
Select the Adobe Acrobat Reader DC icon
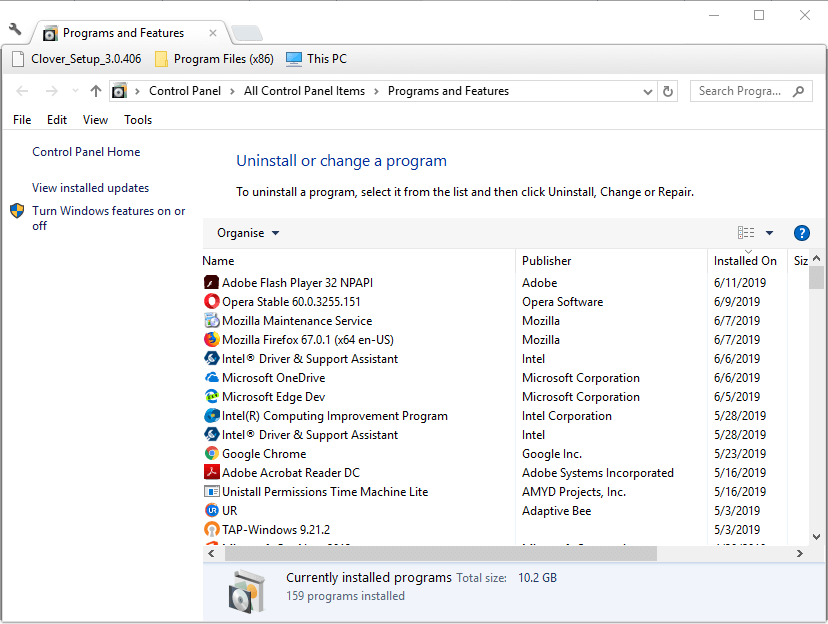pyautogui.click(x=211, y=472)
